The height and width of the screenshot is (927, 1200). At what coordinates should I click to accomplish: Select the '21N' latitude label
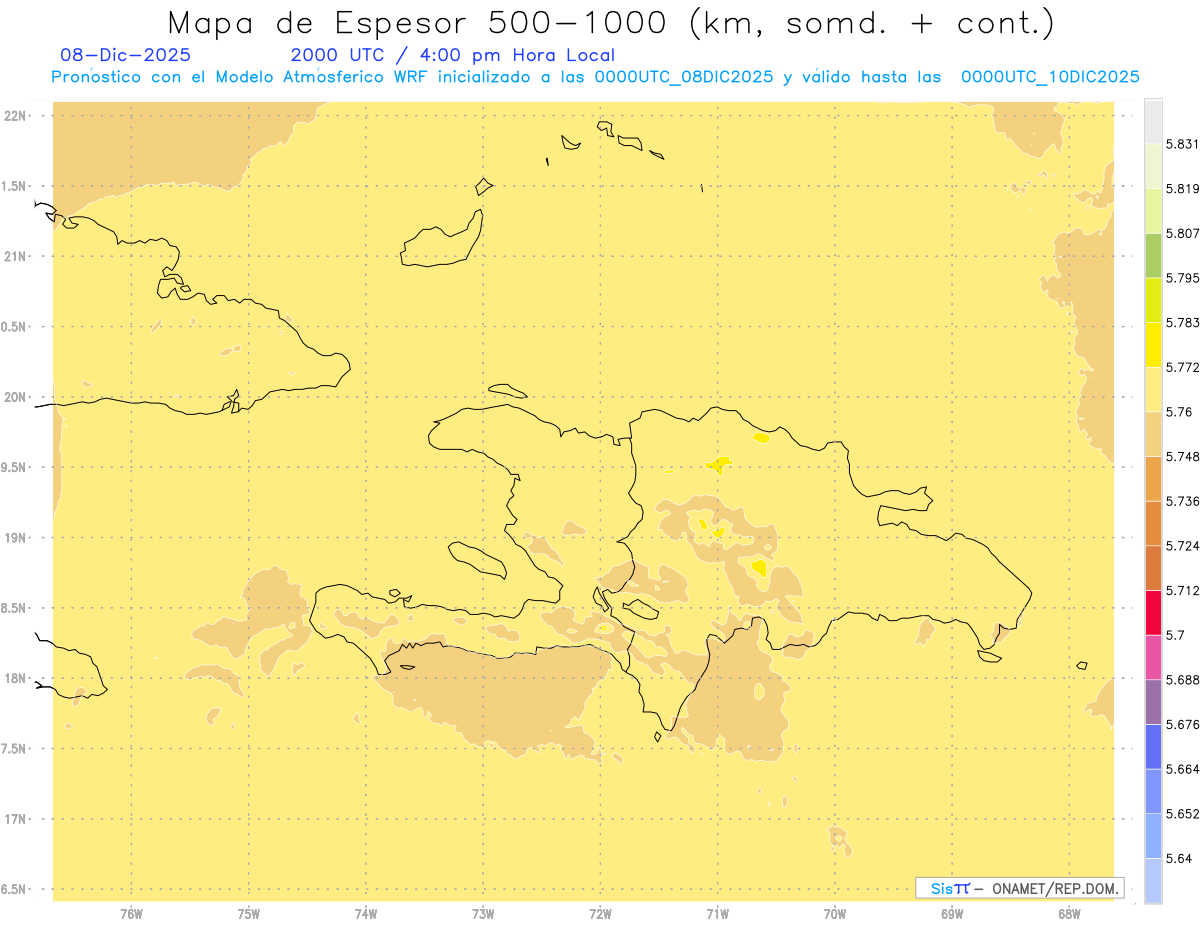point(16,256)
